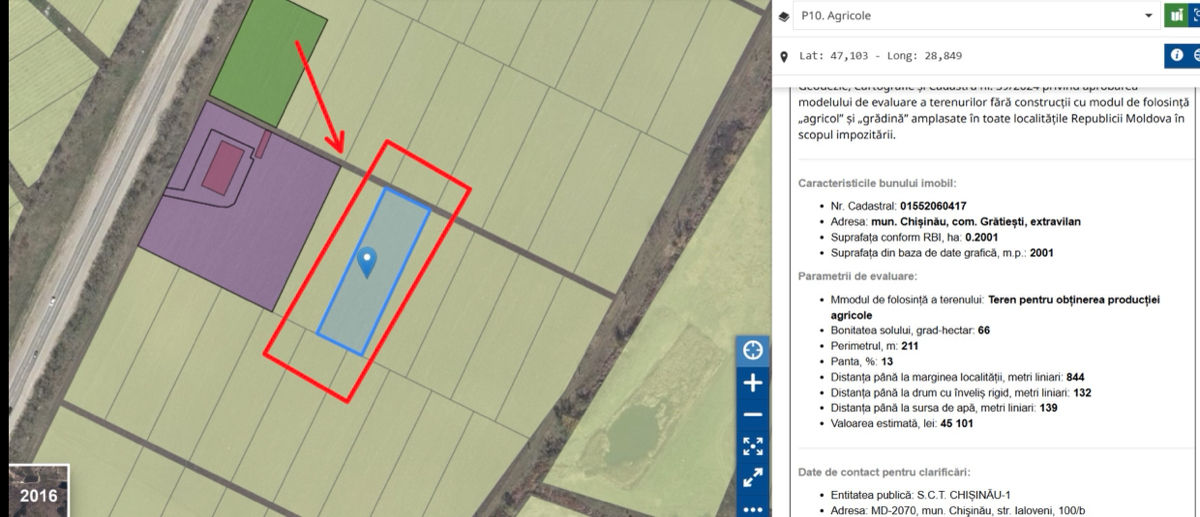Click the layers stack icon

tap(783, 17)
